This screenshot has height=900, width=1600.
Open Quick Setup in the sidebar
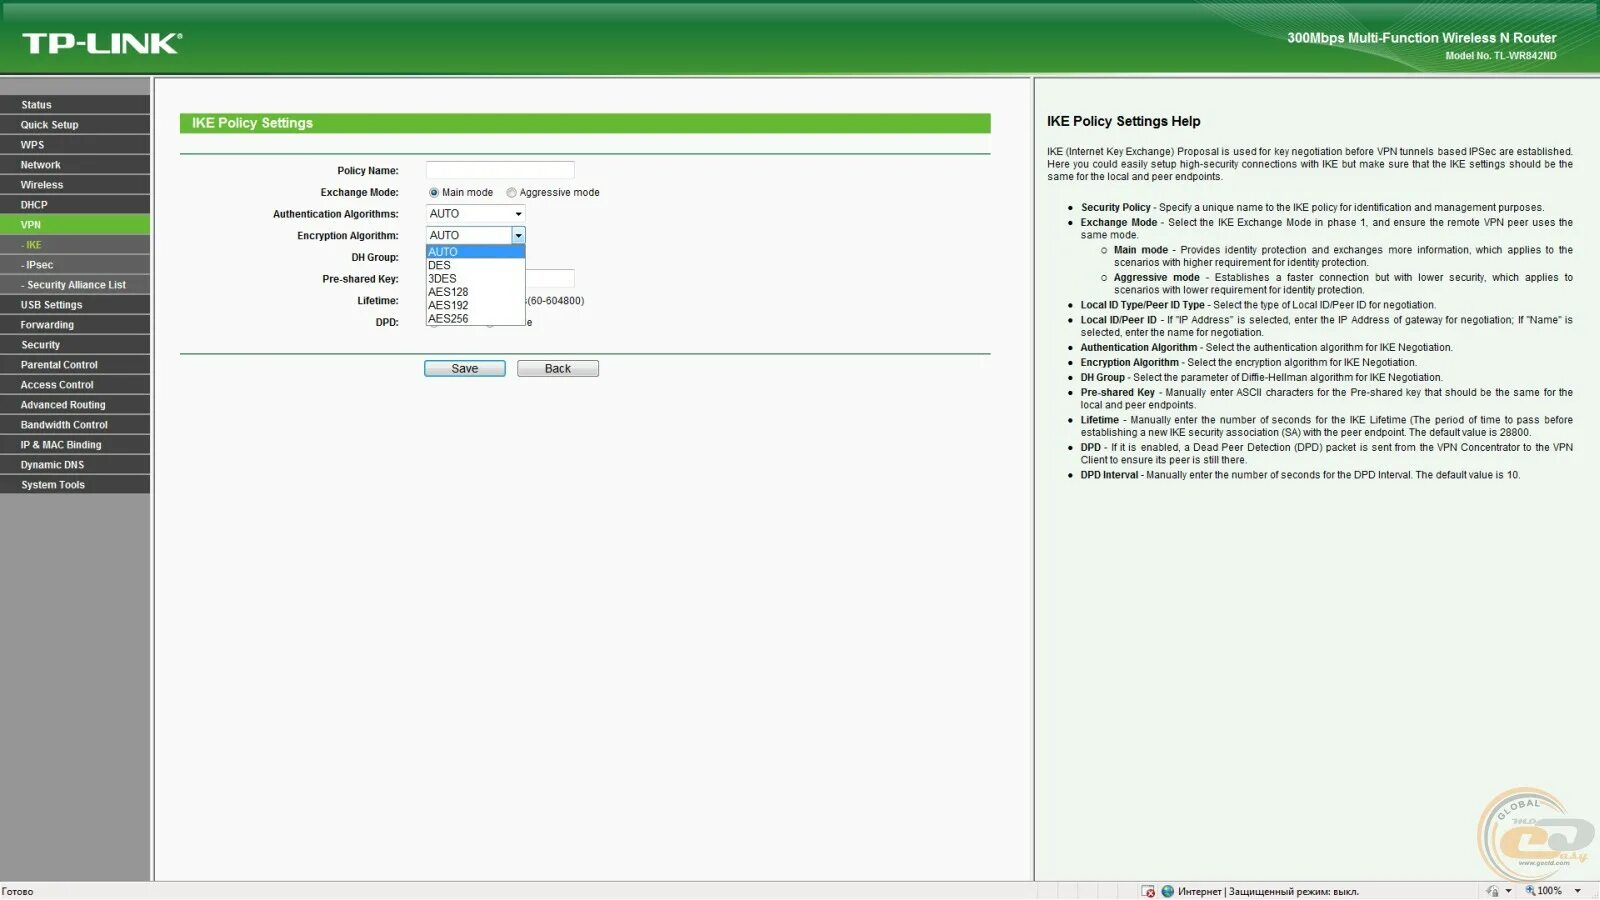pyautogui.click(x=75, y=125)
